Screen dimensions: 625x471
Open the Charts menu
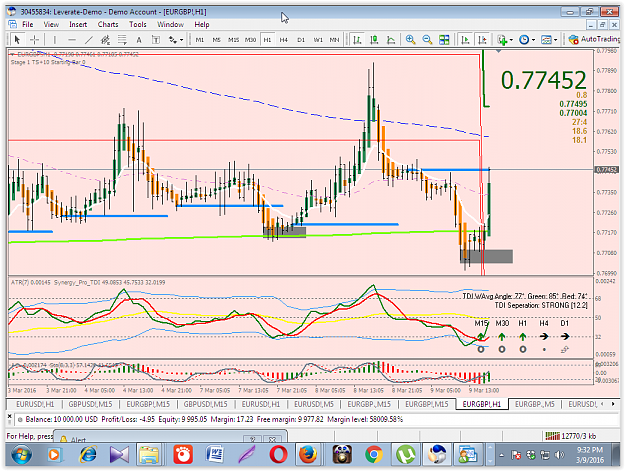point(108,24)
